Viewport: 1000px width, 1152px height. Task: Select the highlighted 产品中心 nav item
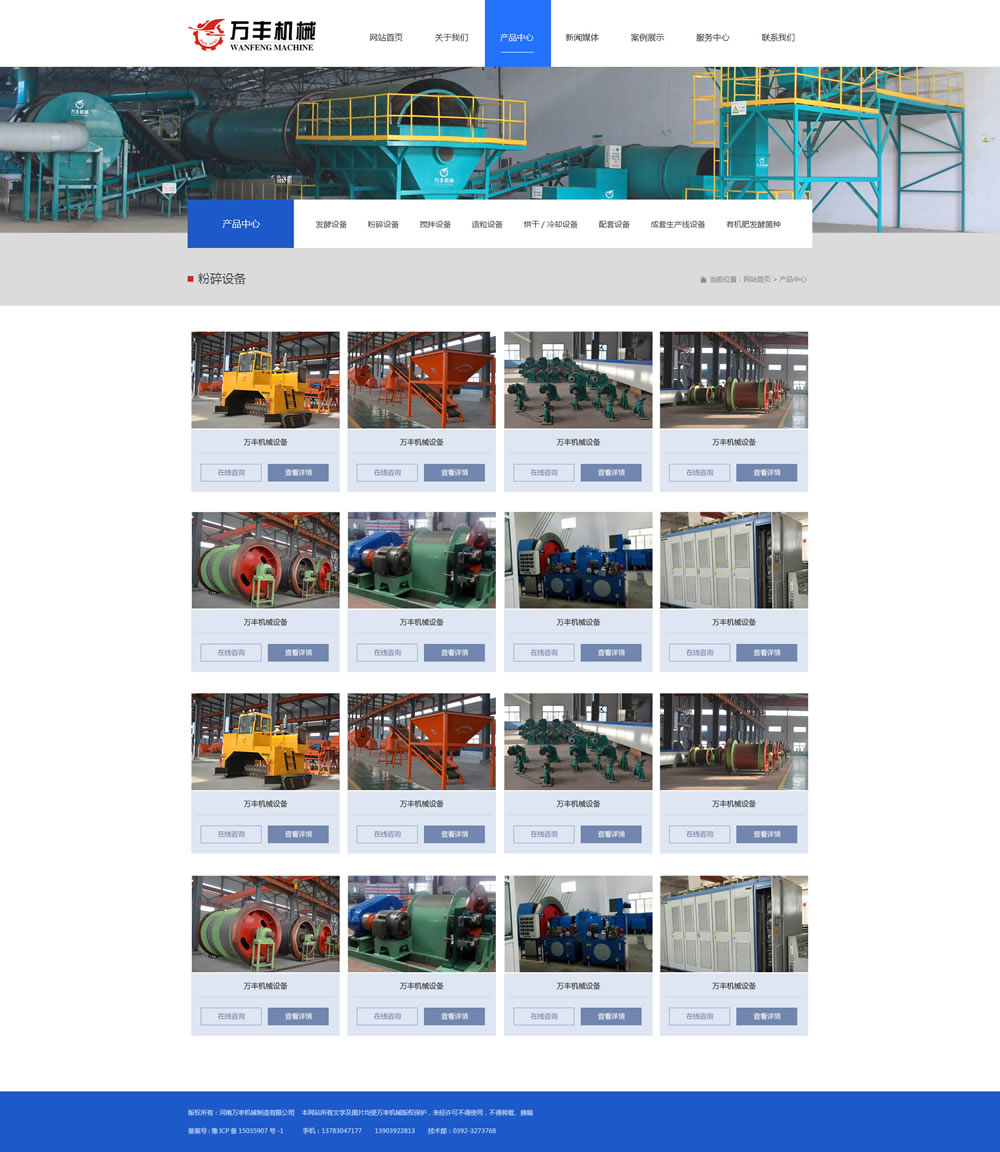click(517, 38)
